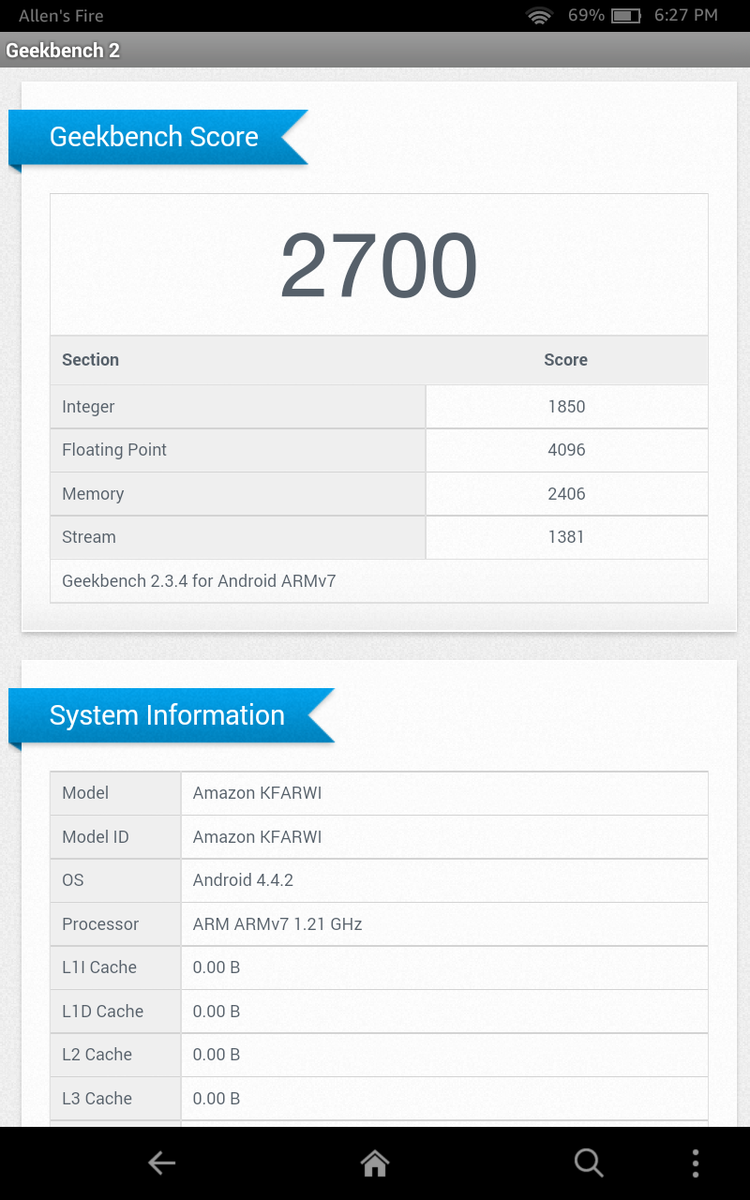750x1200 pixels.
Task: Select the L2 Cache 0.00 B value
Action: (216, 1054)
